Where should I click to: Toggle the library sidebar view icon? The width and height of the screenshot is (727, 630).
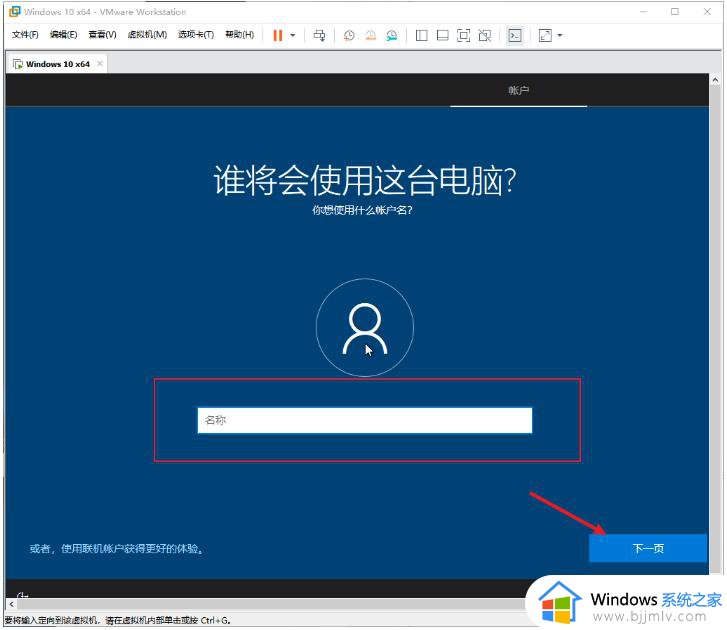click(x=421, y=35)
